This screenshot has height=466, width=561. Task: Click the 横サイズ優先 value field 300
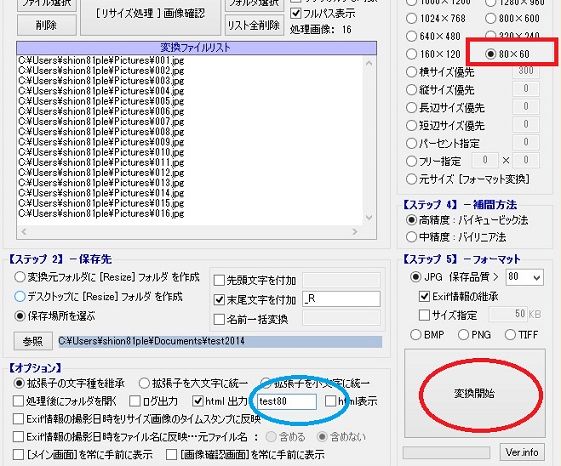coord(526,71)
